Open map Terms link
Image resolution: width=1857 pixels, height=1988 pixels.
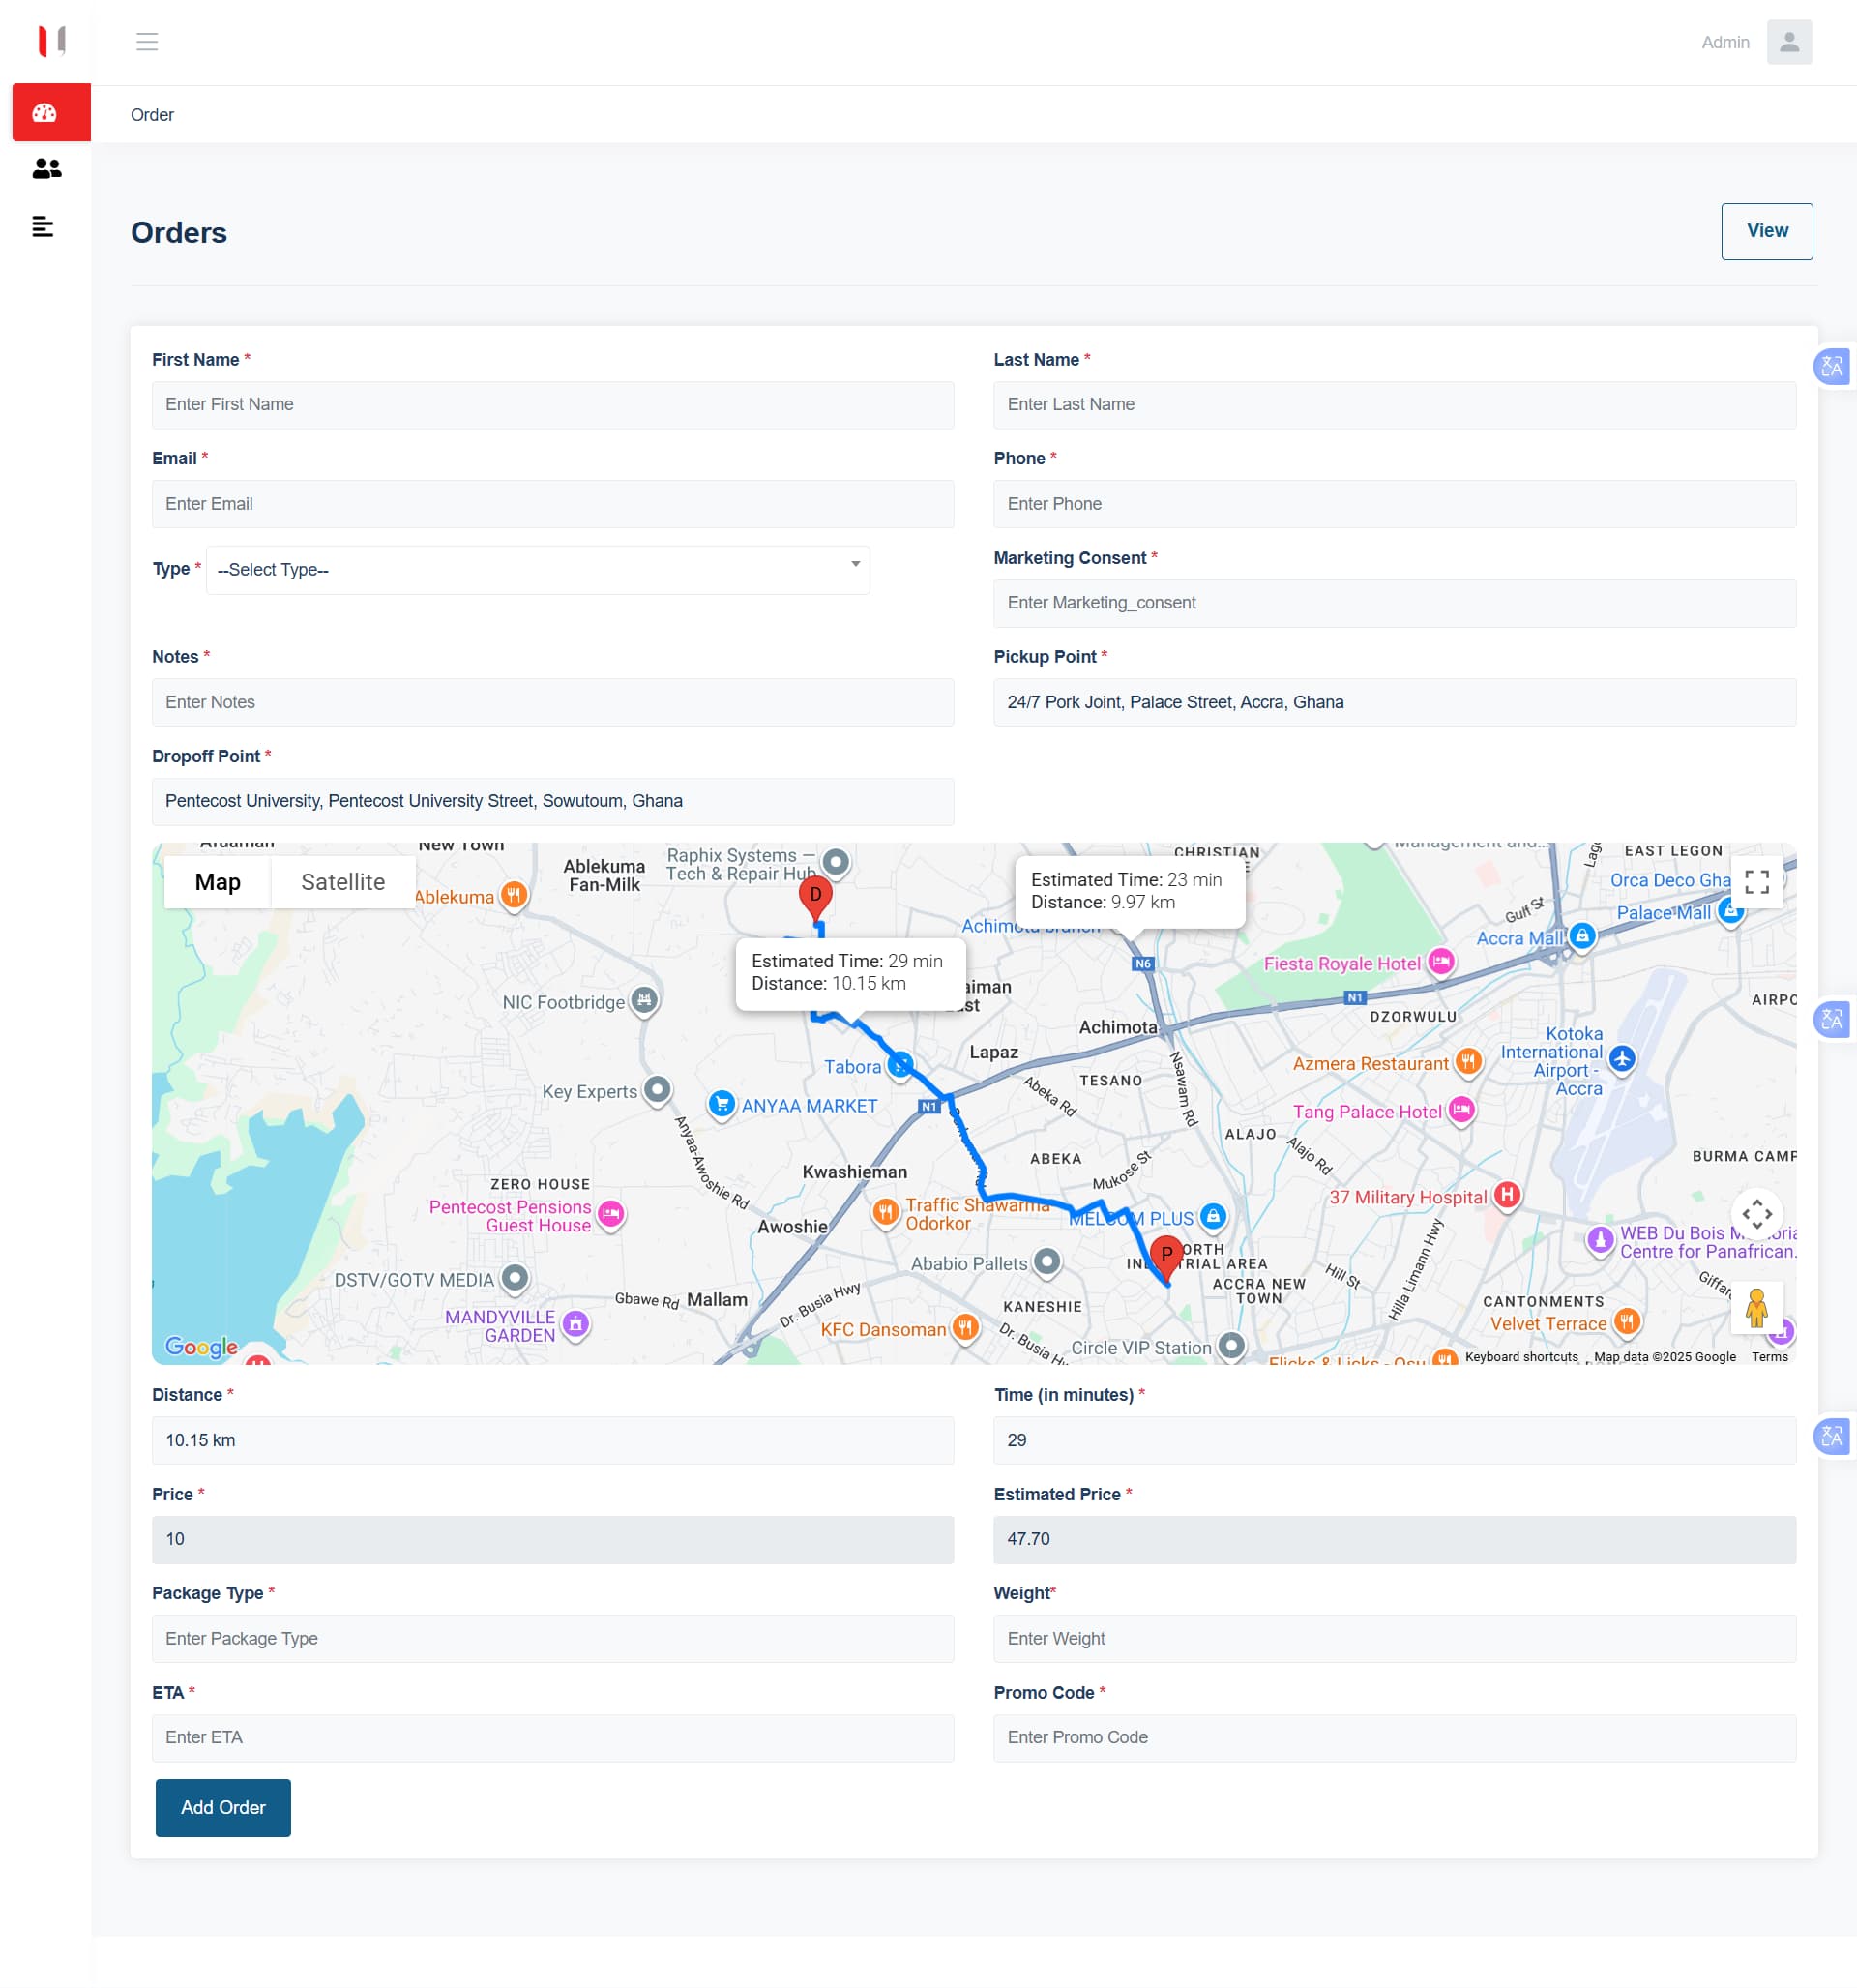tap(1769, 1357)
